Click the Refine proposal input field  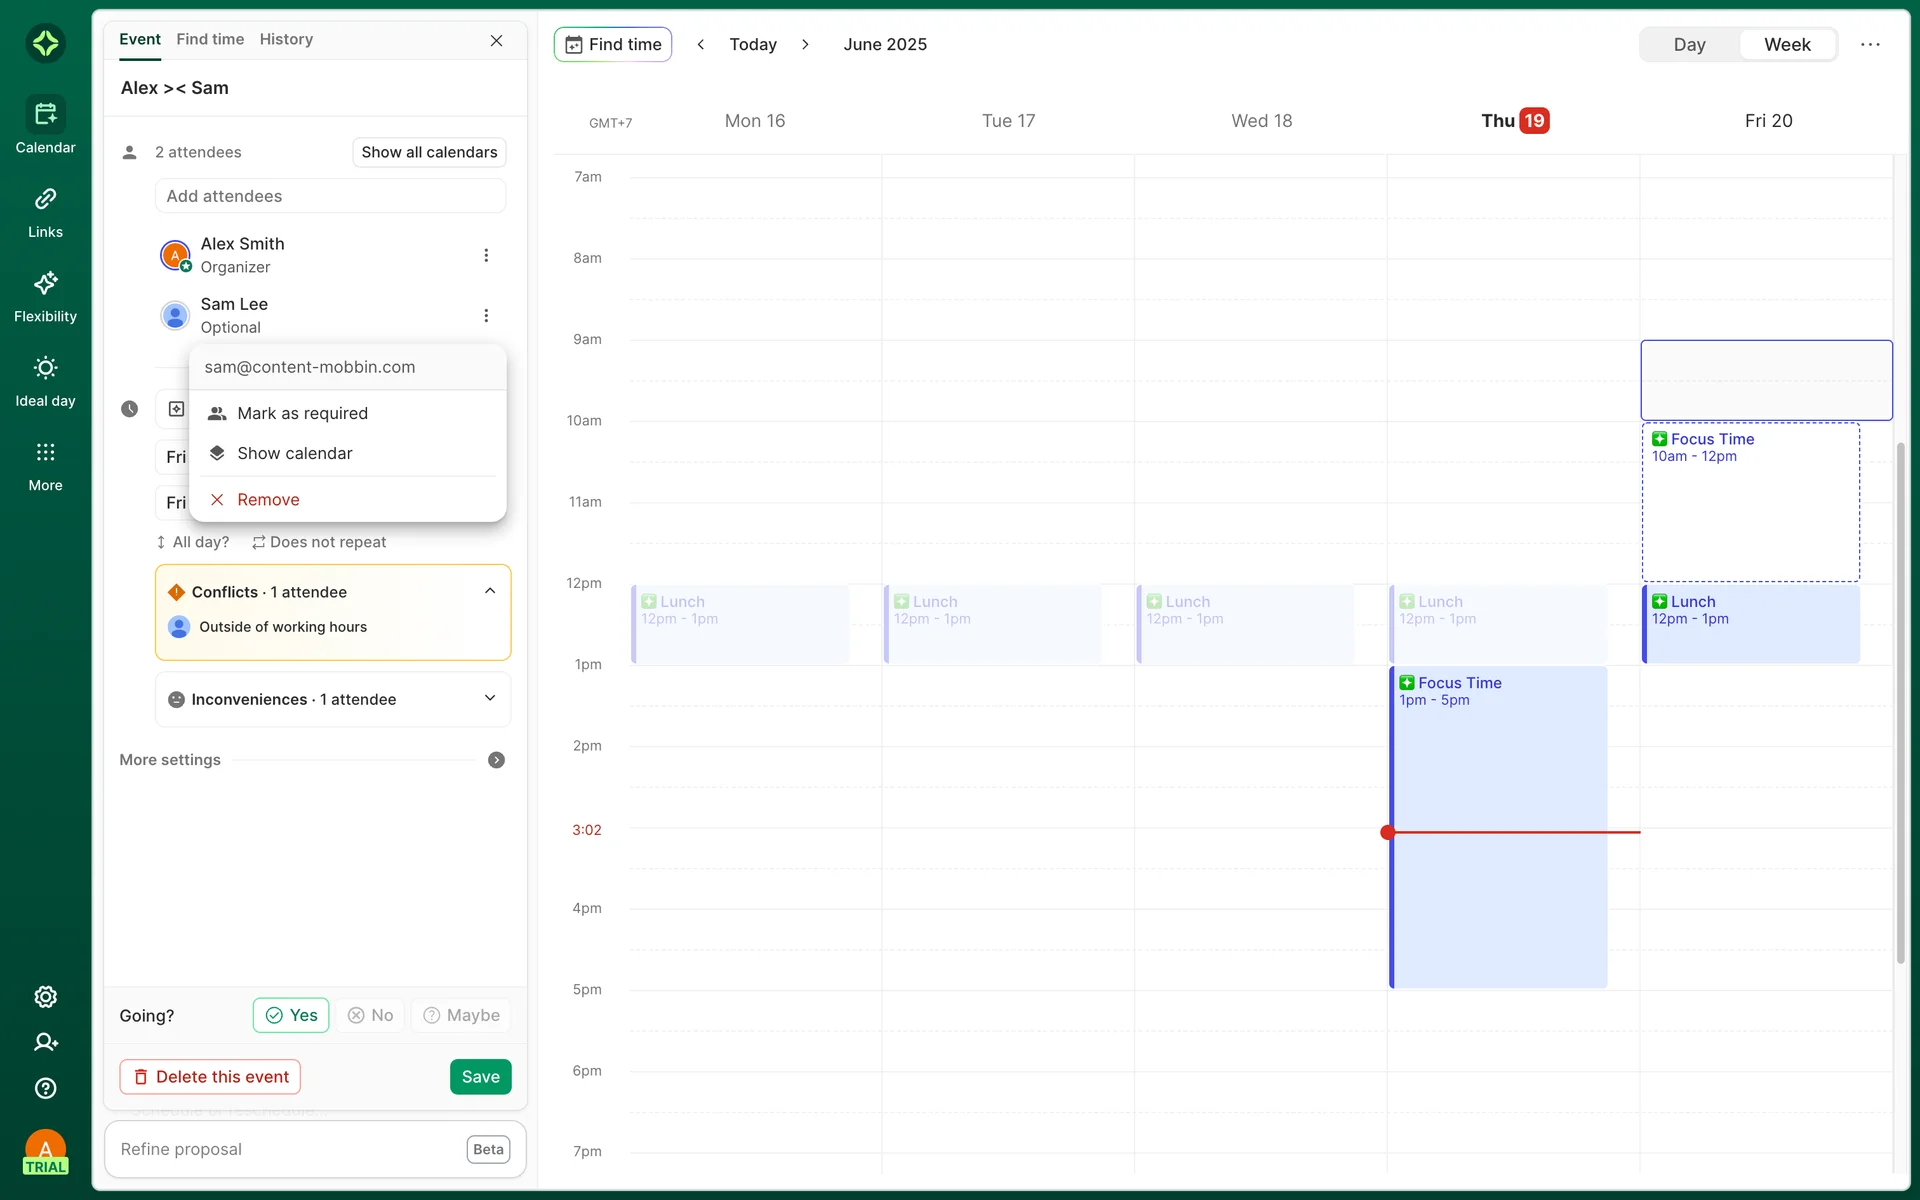(x=285, y=1149)
